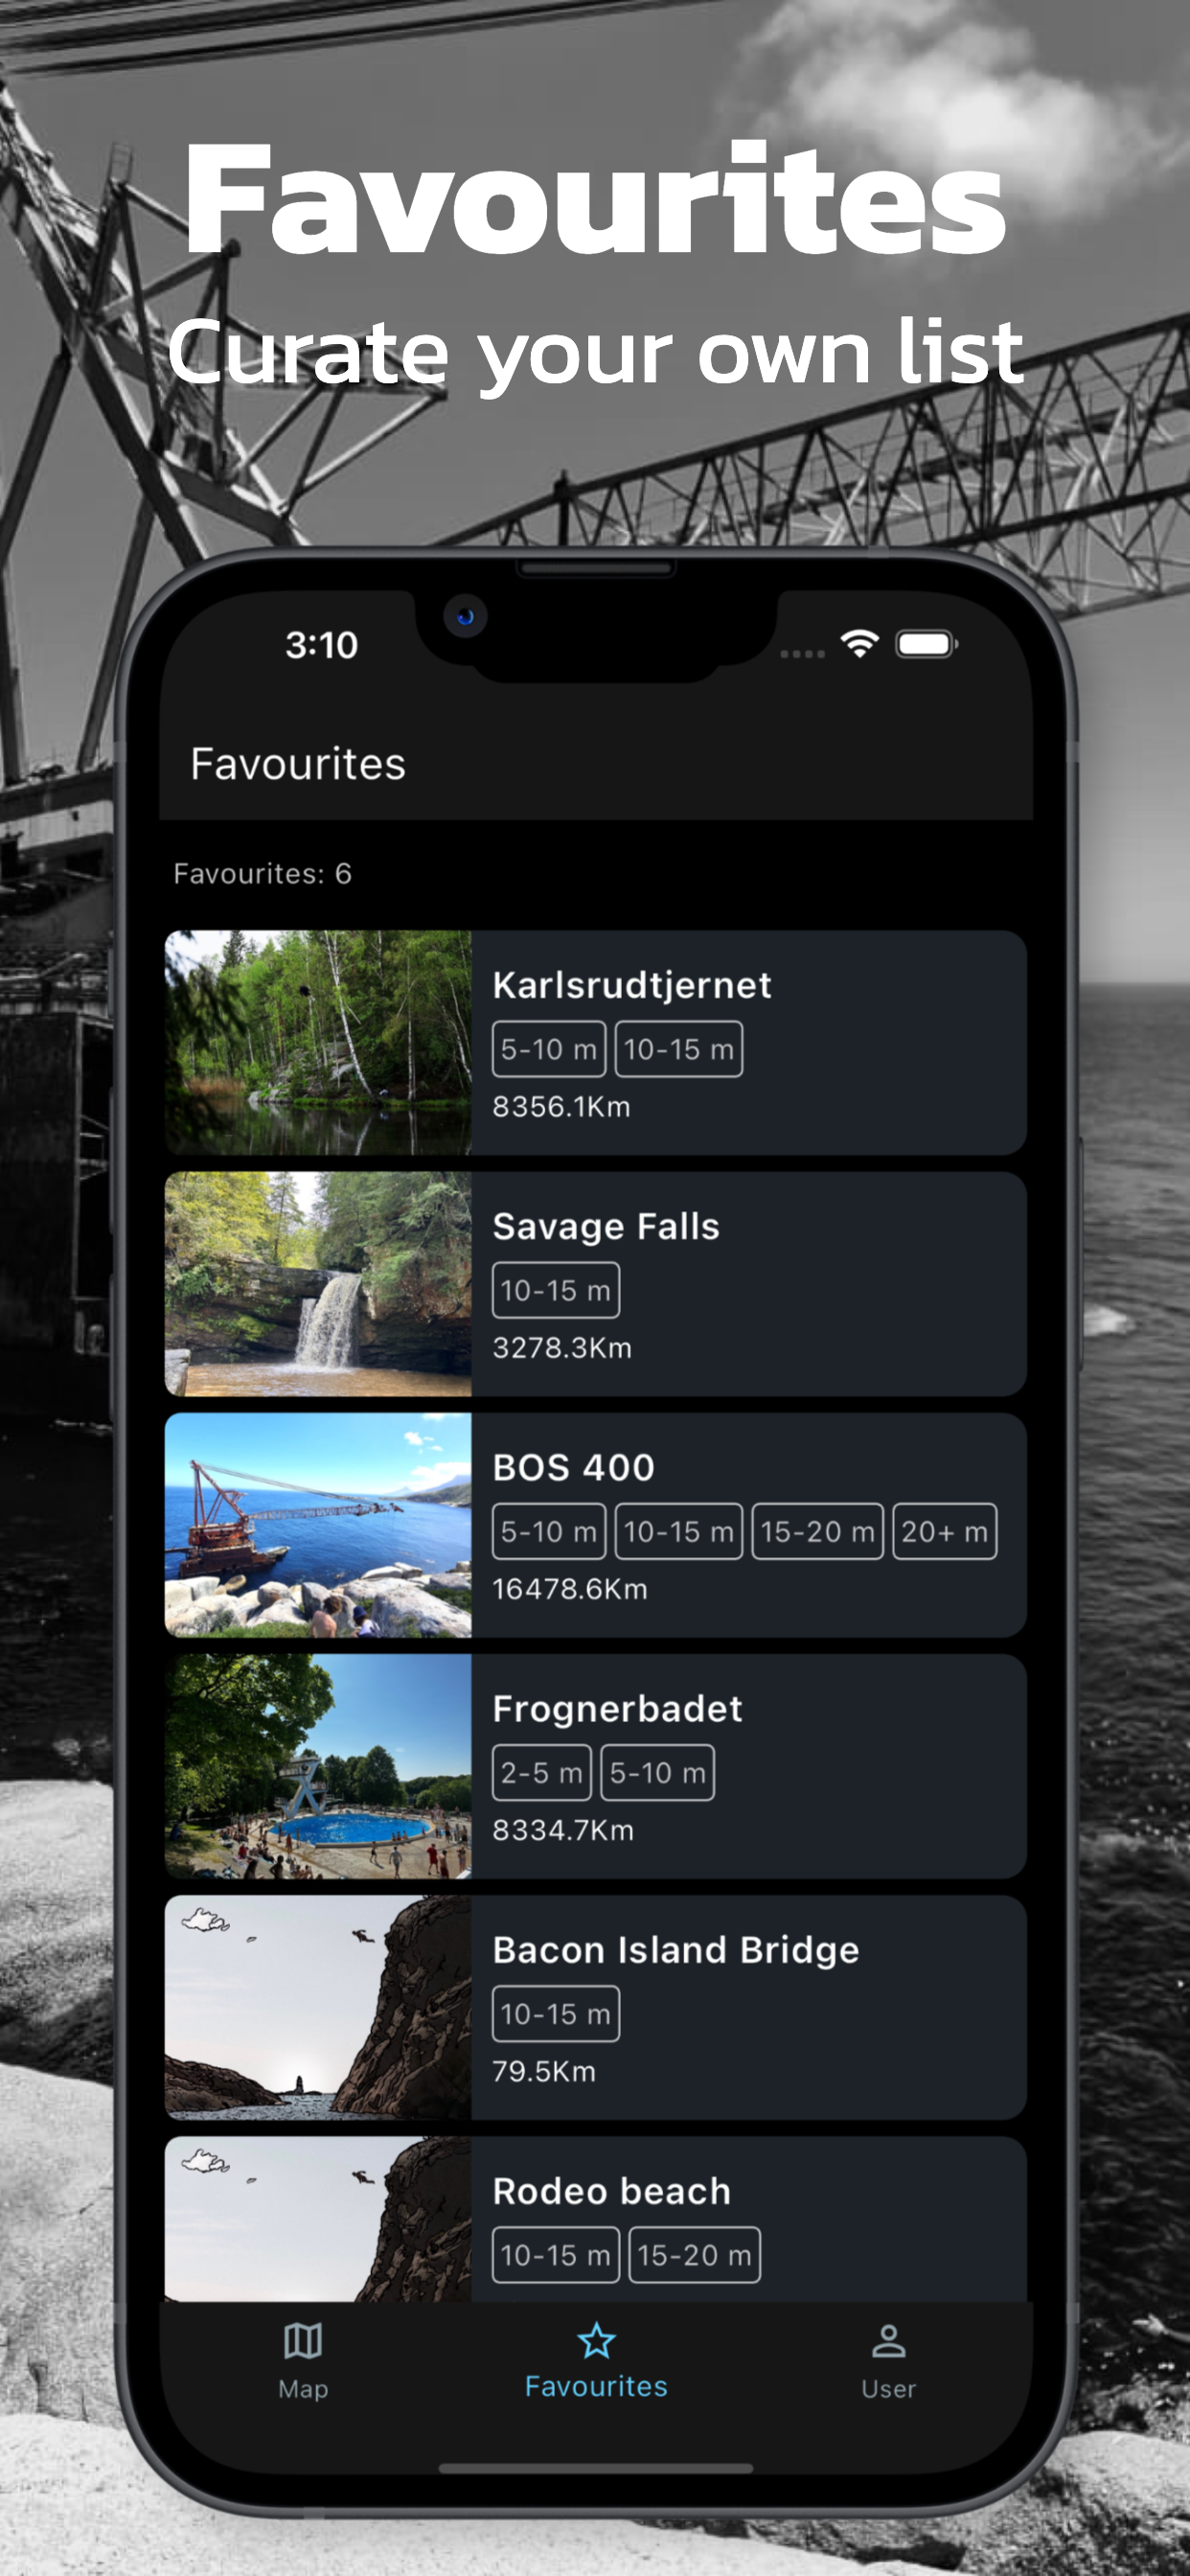Screen dimensions: 1190x2576
Task: Tap the Wi-Fi status icon
Action: [x=859, y=643]
